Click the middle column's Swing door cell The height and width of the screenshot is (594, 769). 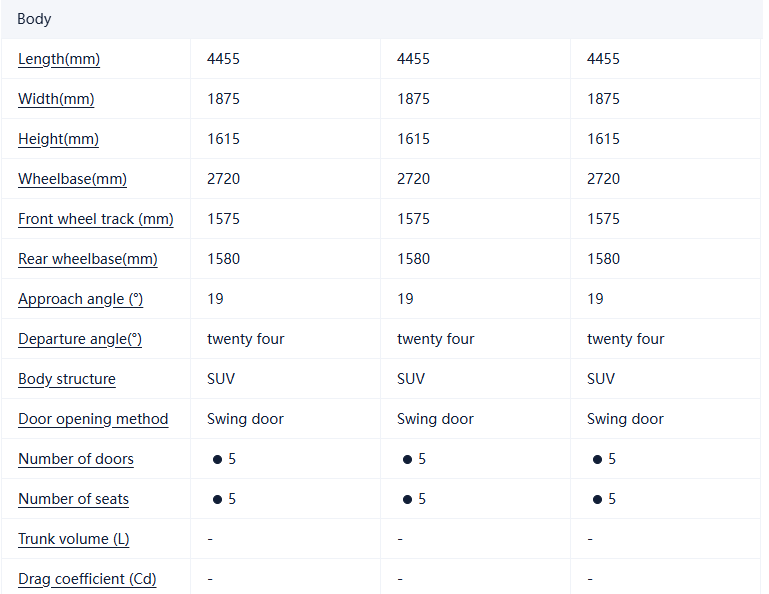coord(435,419)
